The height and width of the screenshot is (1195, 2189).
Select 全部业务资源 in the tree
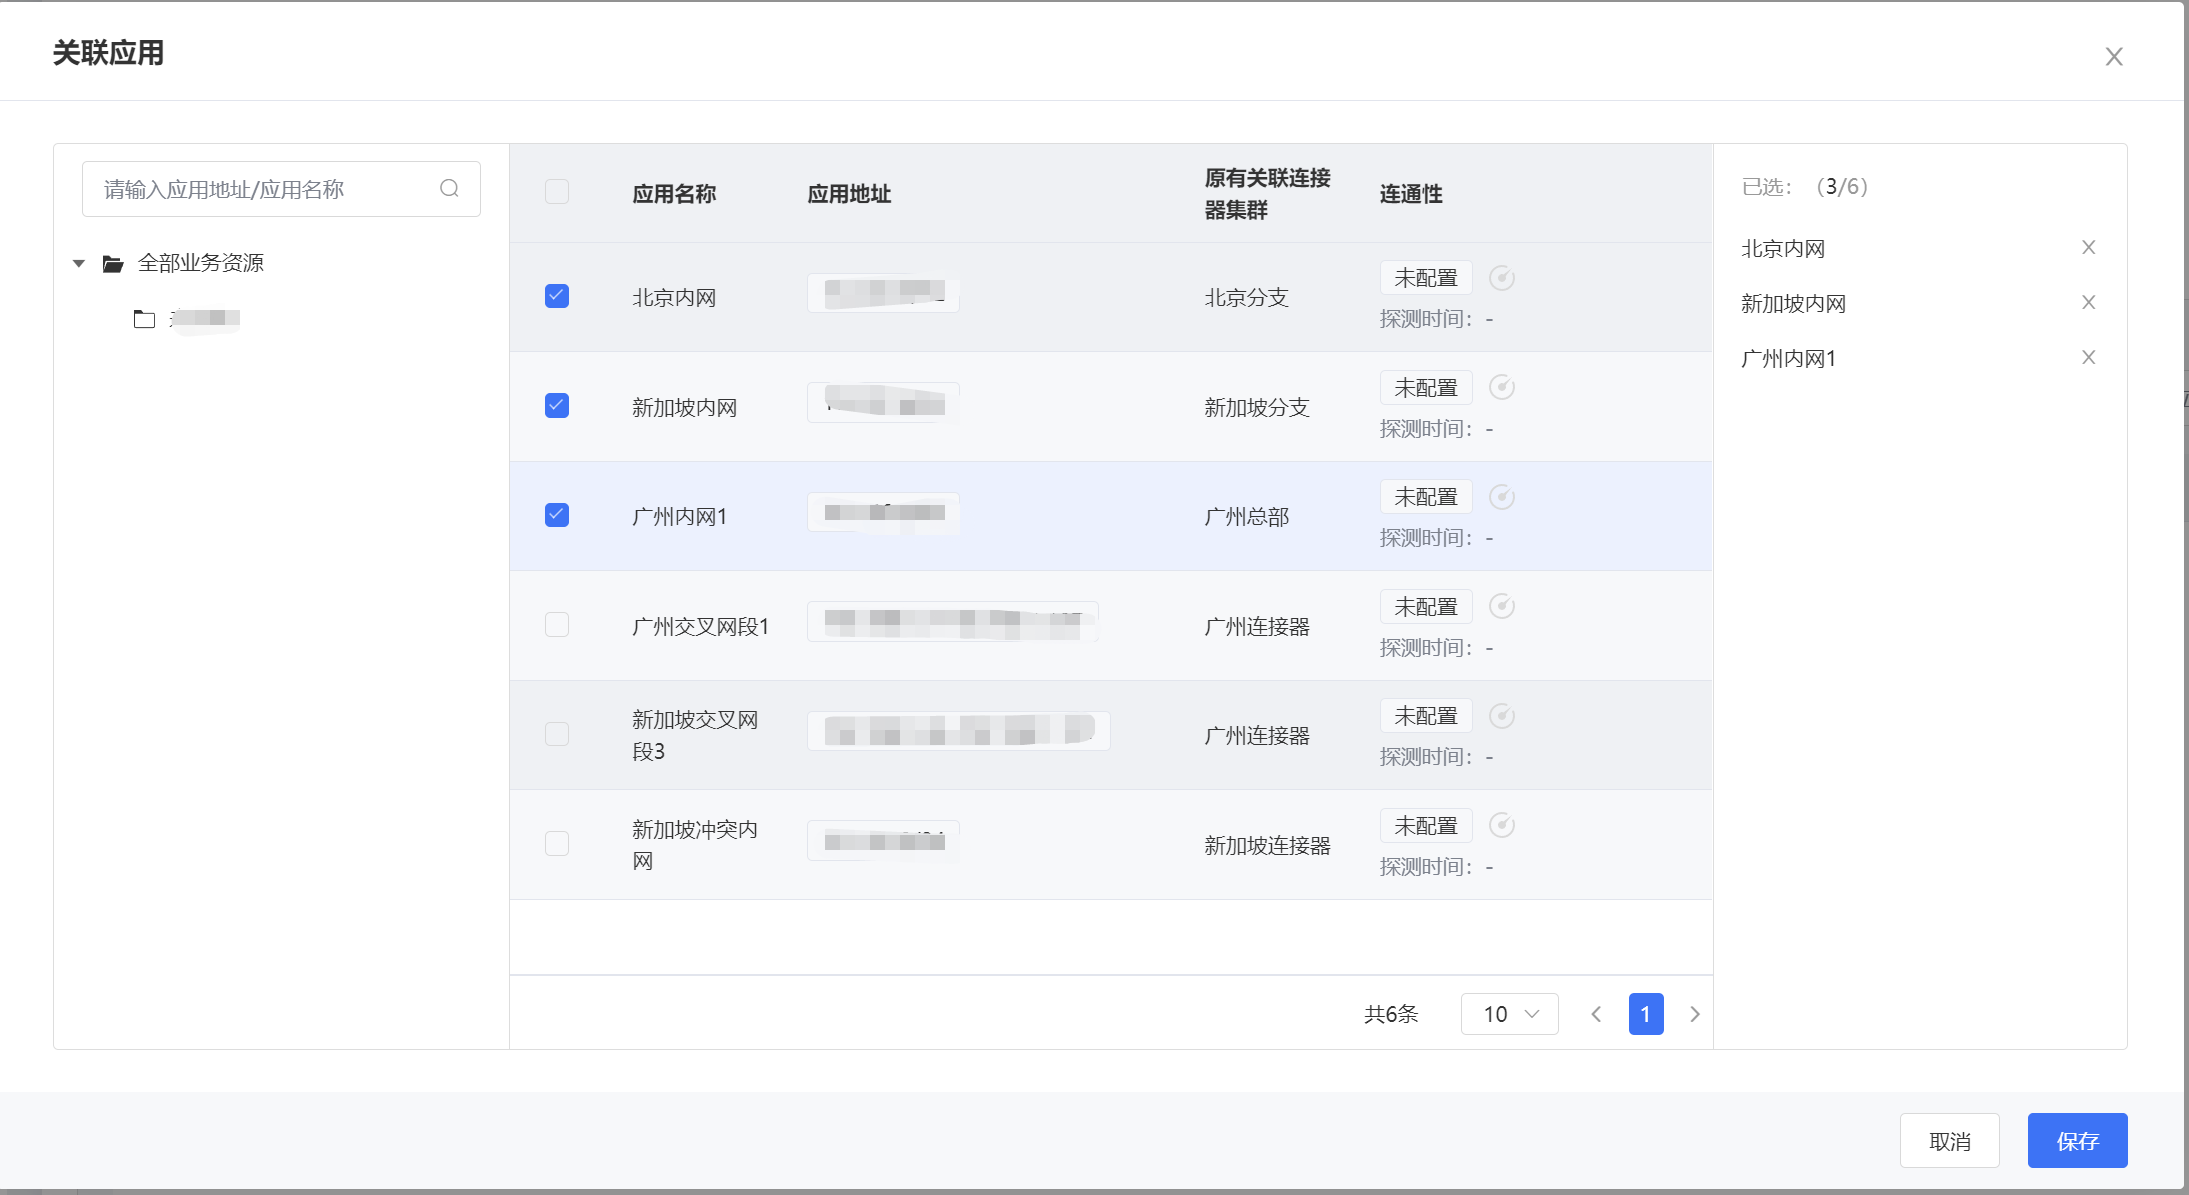pyautogui.click(x=201, y=263)
